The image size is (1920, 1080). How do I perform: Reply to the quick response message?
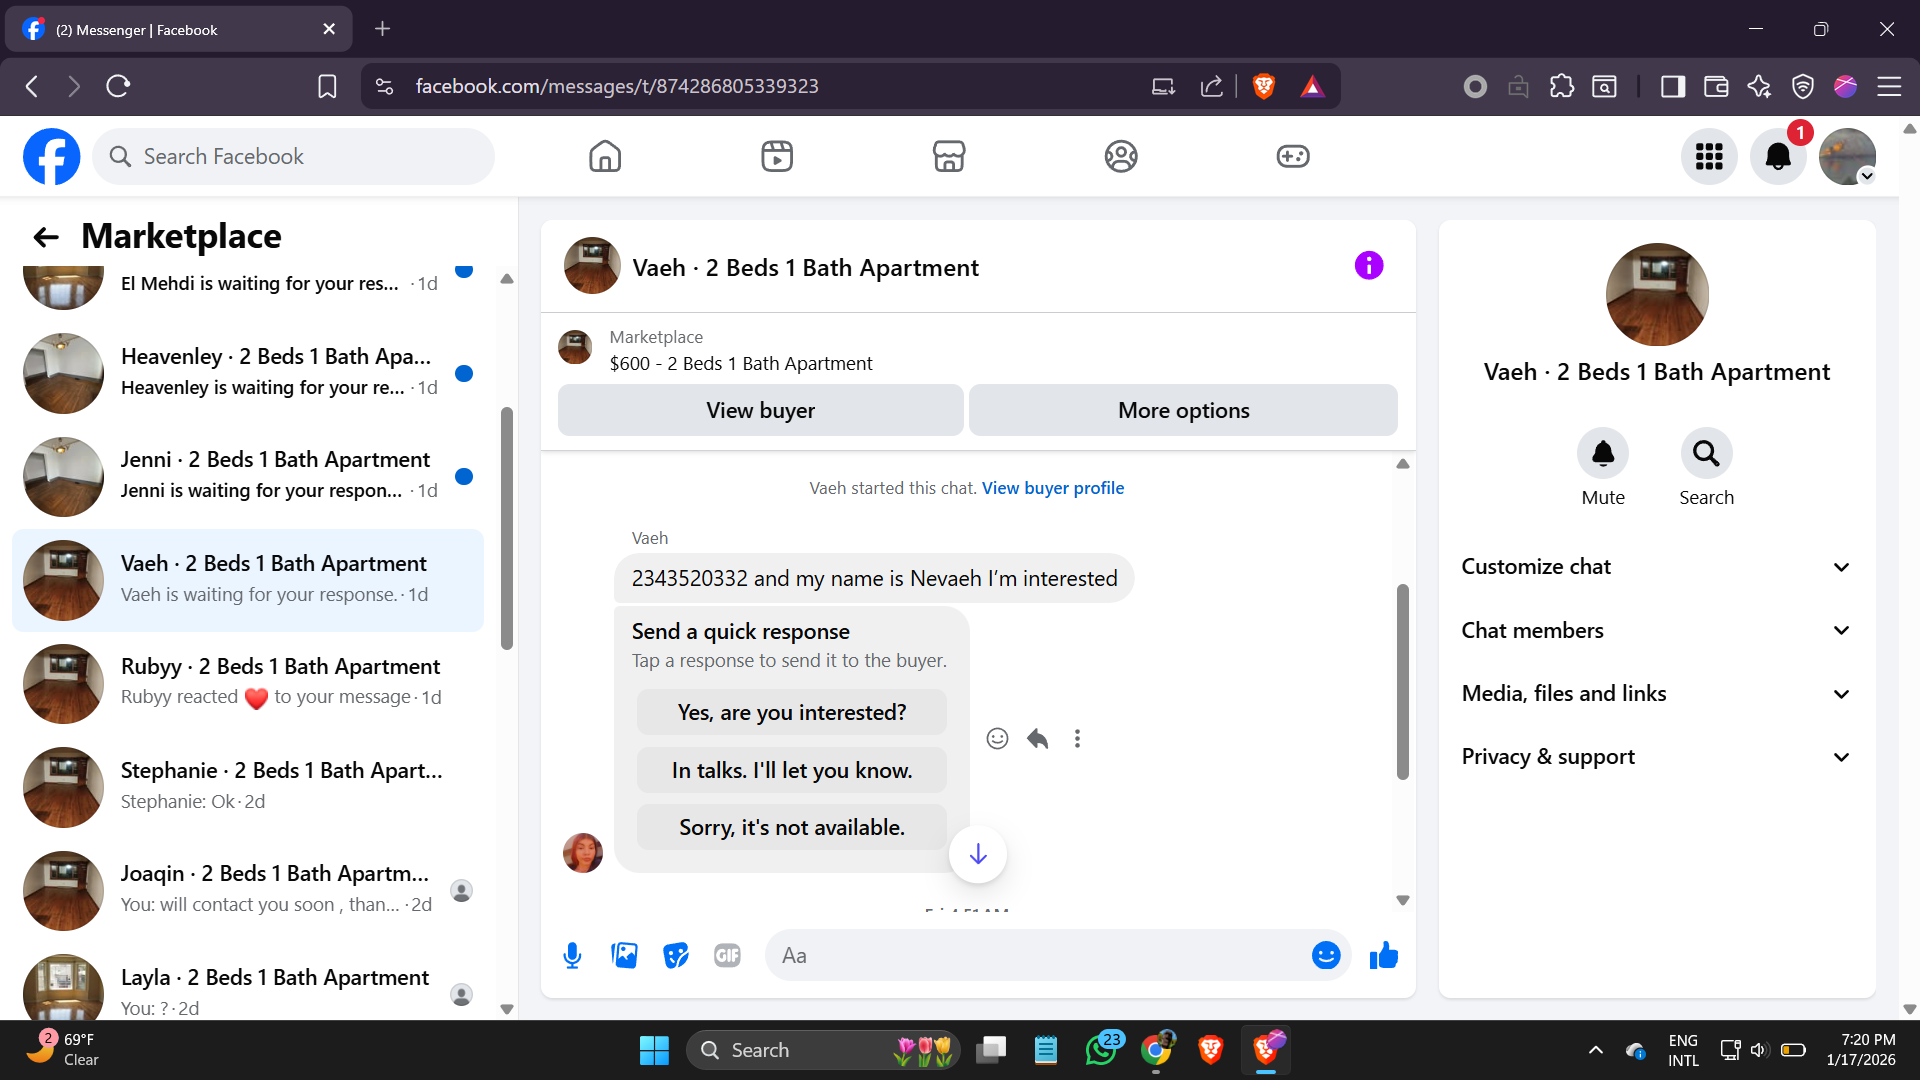[x=1037, y=739]
